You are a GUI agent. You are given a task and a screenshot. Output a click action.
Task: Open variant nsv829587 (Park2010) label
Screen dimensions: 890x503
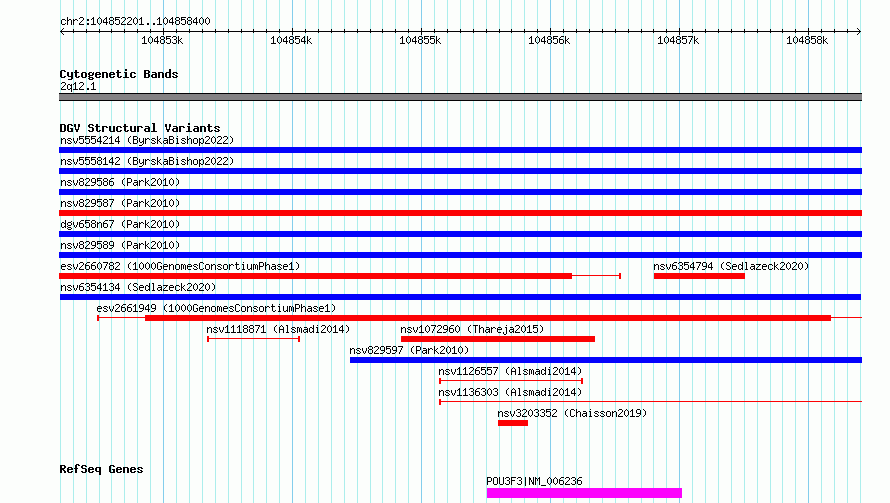tap(120, 203)
